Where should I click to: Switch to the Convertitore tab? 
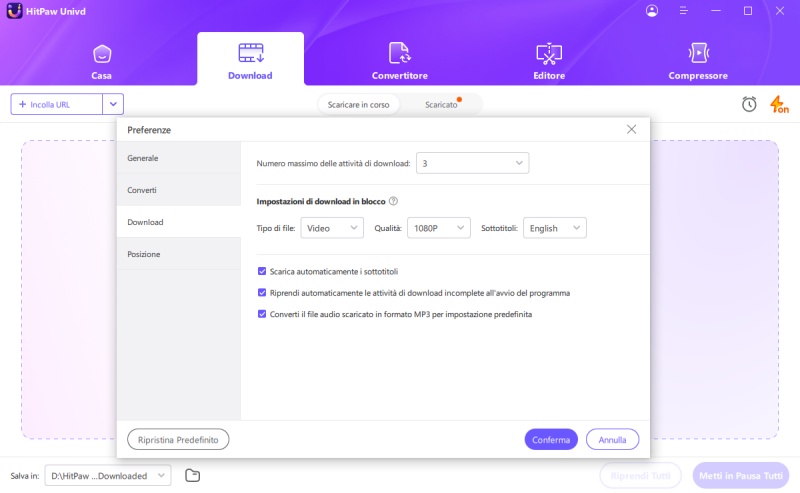click(x=399, y=62)
